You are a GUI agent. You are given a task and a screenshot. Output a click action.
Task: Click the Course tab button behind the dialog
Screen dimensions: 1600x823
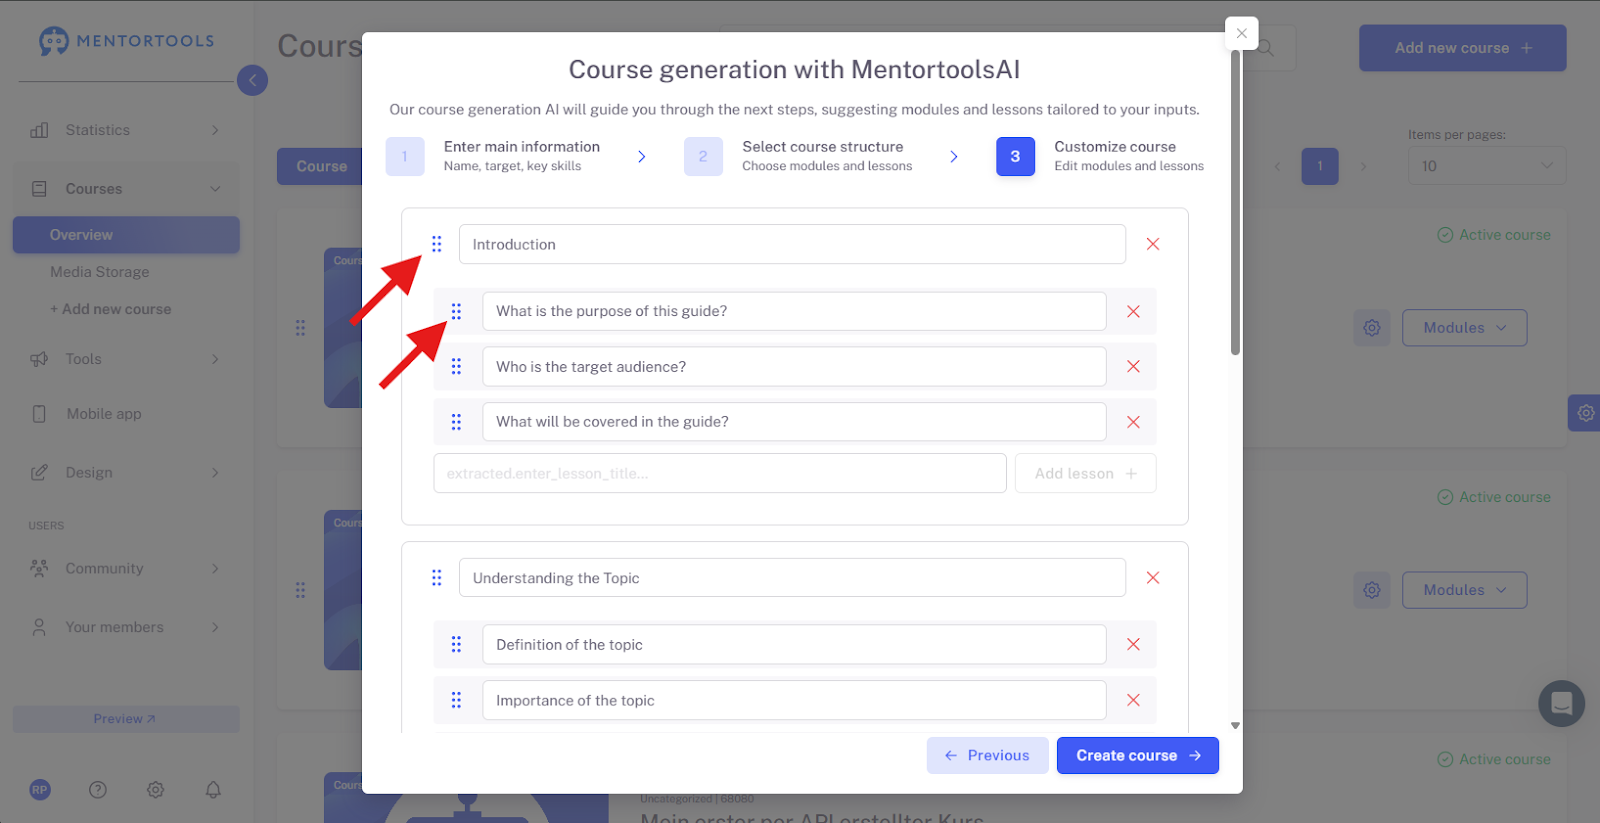pos(320,166)
